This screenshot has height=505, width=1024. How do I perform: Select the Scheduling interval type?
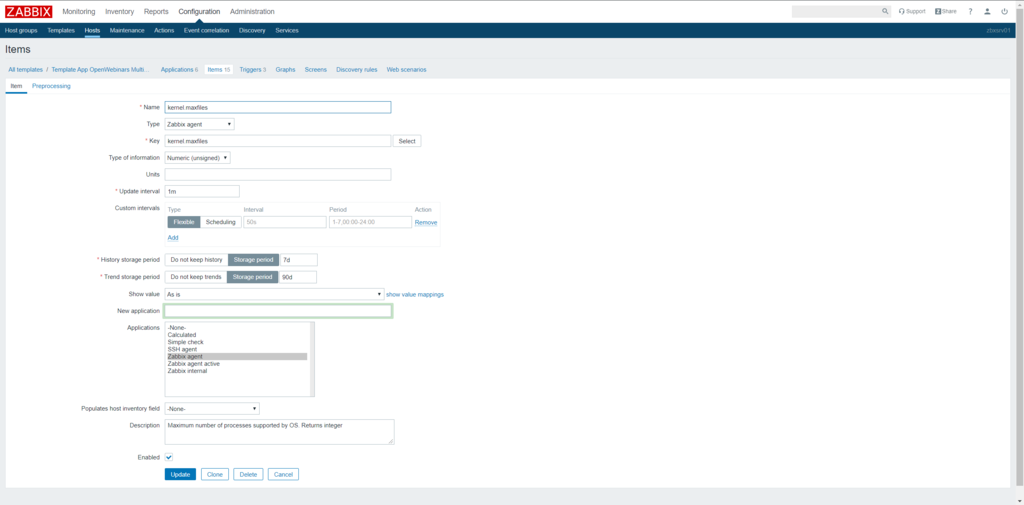220,222
